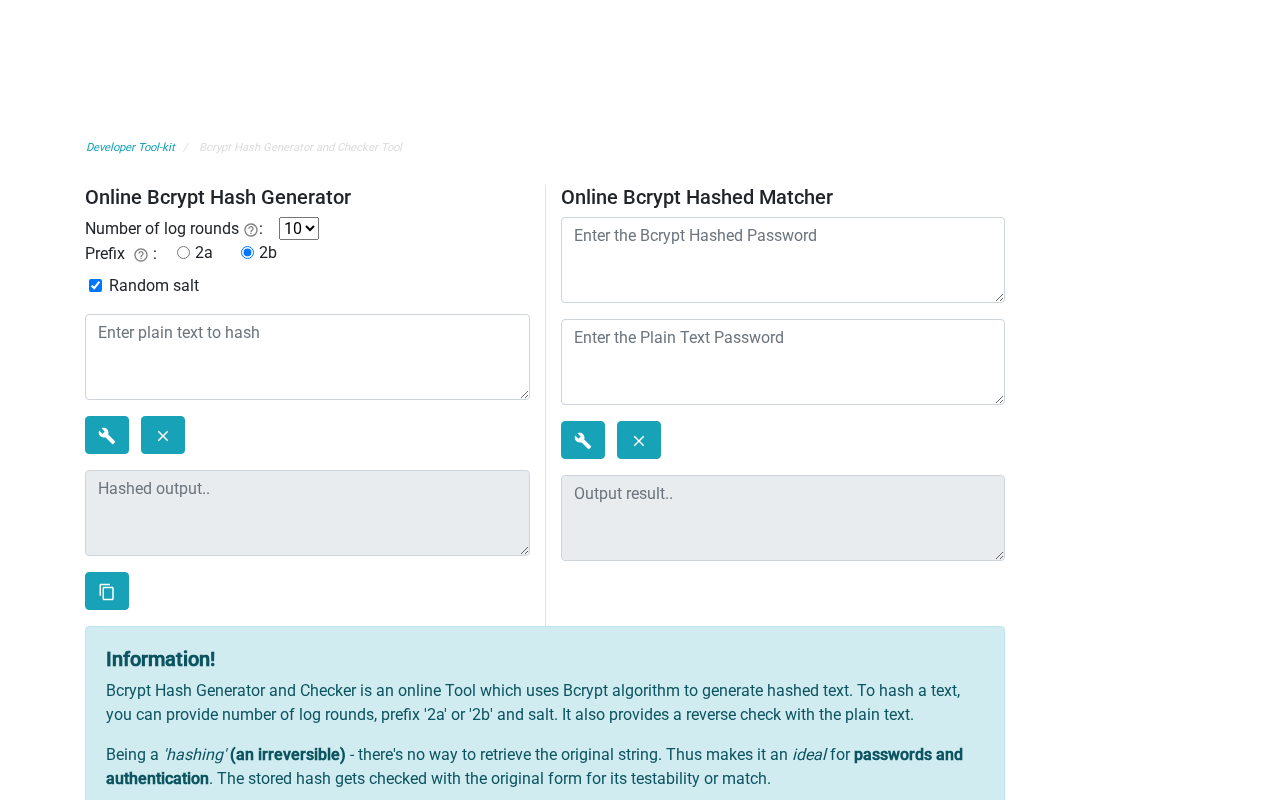Clear the Hashed Matcher fields
Image resolution: width=1280 pixels, height=800 pixels.
click(x=639, y=440)
